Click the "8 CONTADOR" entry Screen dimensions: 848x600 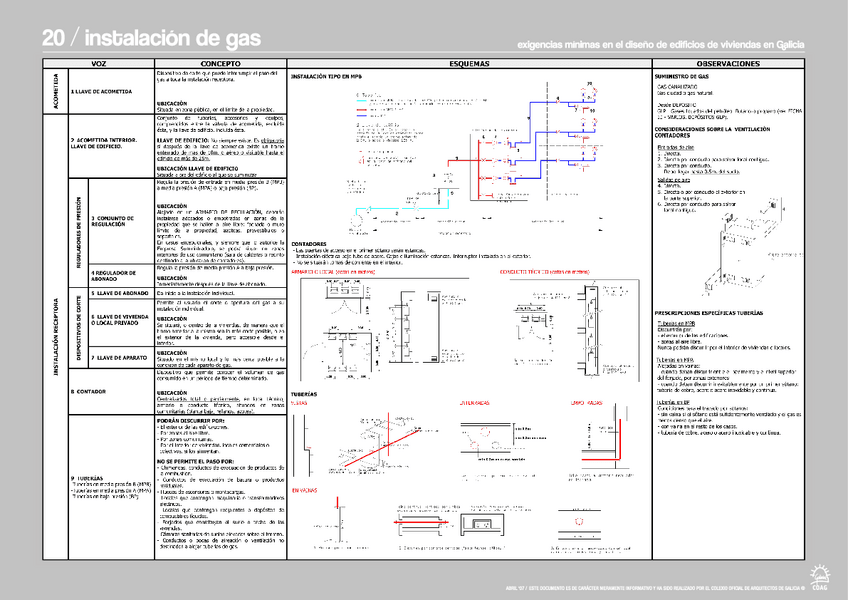click(88, 392)
